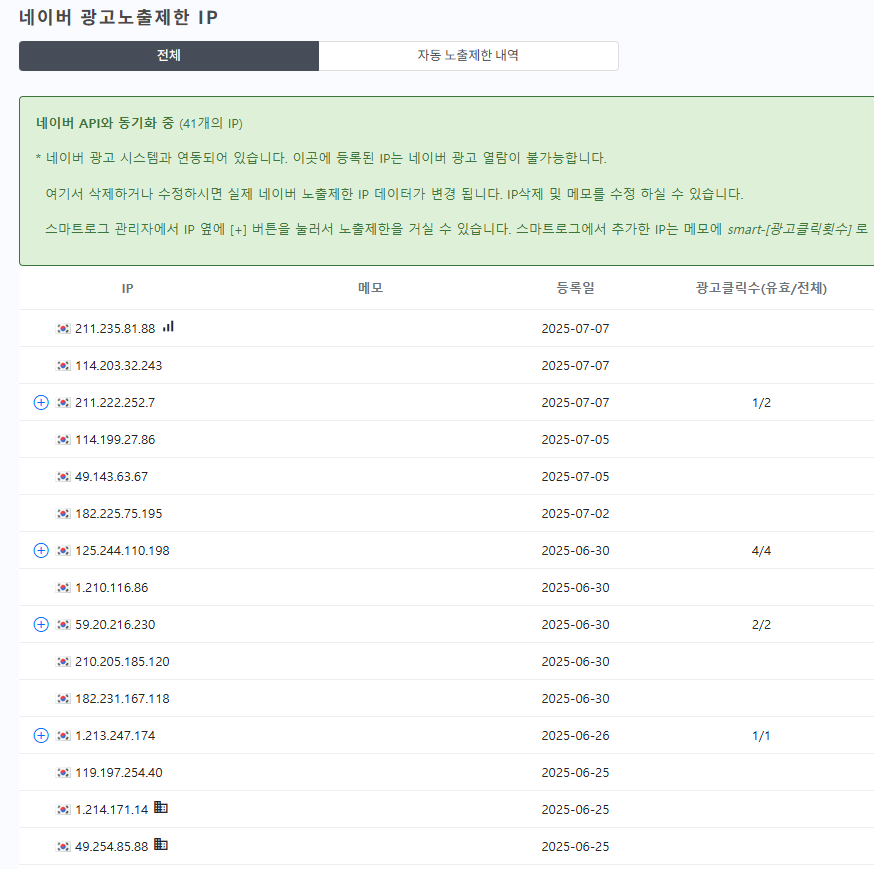Select IP address 114.203.32.243
Viewport: 874px width, 869px height.
tap(119, 366)
